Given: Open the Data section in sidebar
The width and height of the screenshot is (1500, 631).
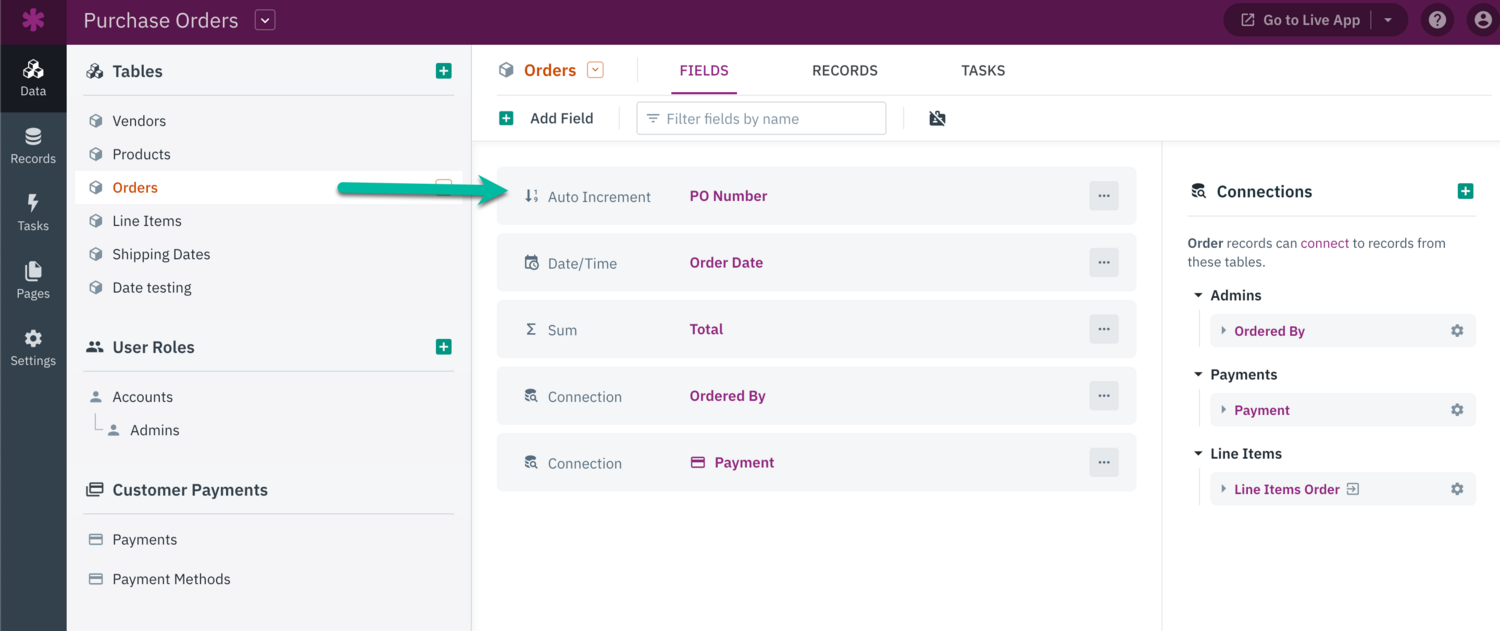Looking at the screenshot, I should click(x=33, y=78).
